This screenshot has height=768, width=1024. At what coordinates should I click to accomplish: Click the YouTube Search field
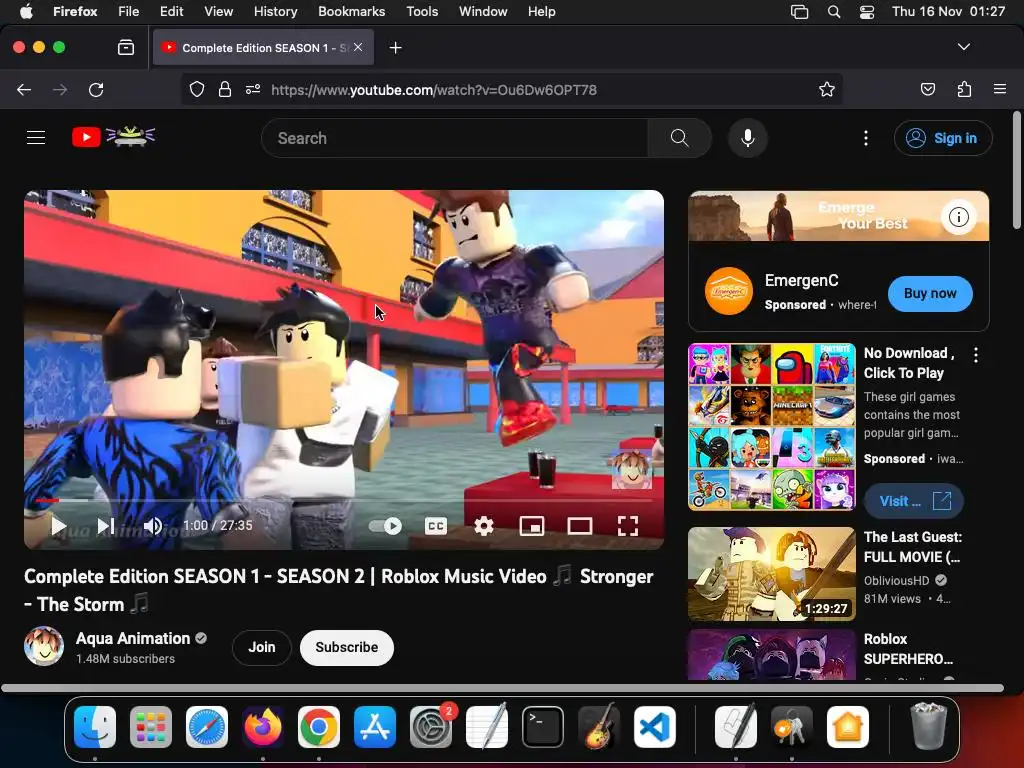455,138
